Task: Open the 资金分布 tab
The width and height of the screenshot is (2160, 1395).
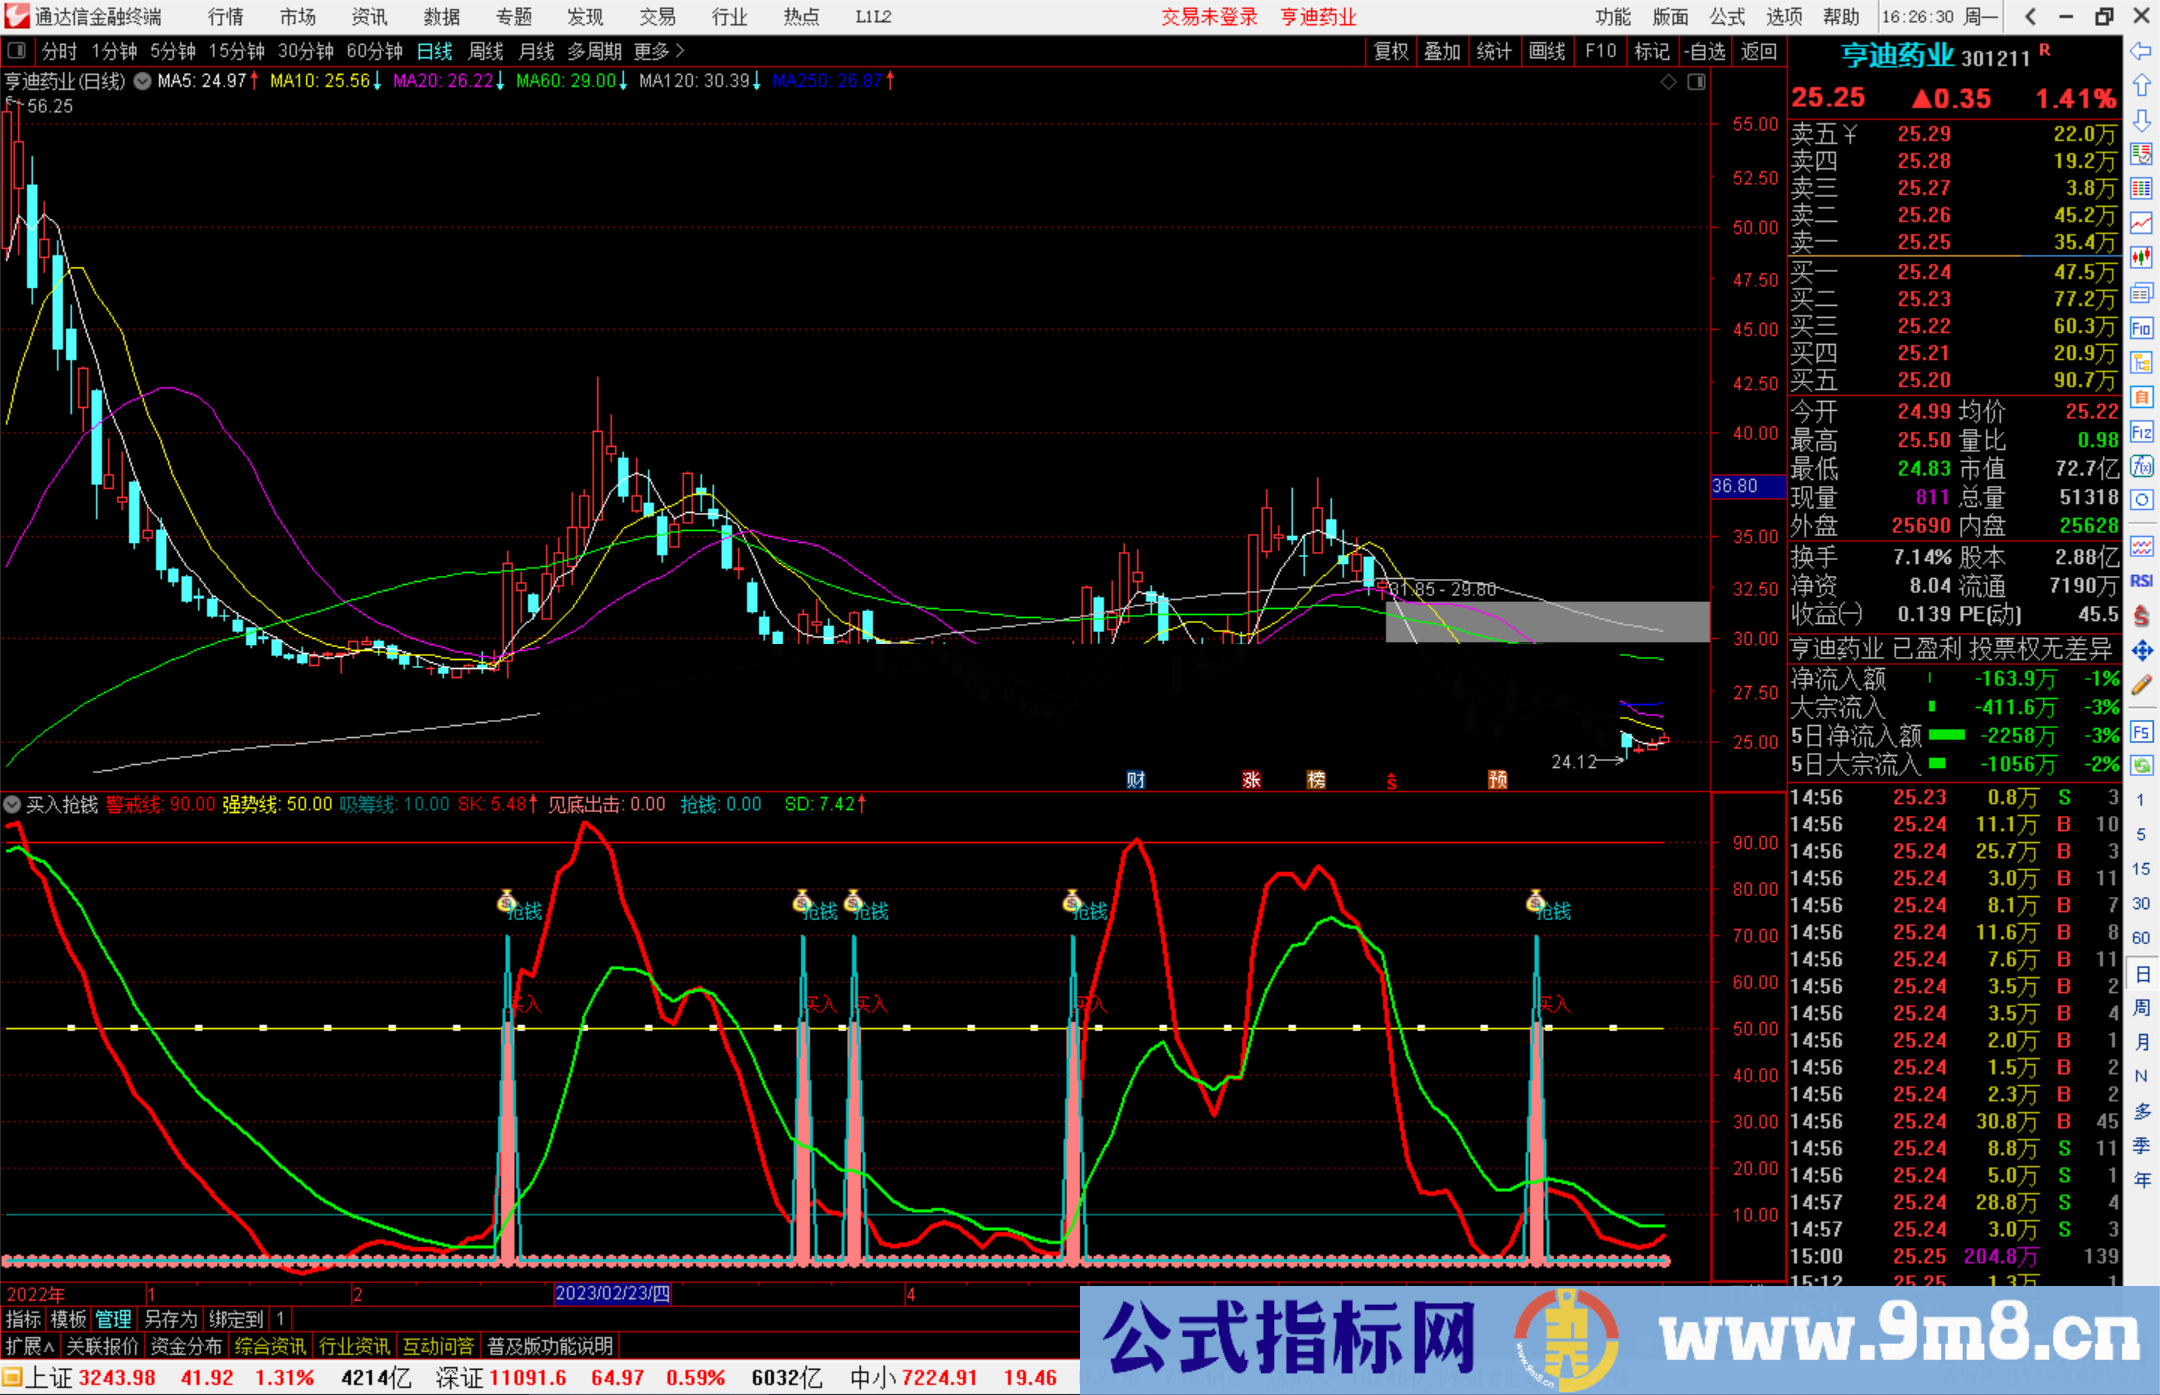Action: 186,1346
